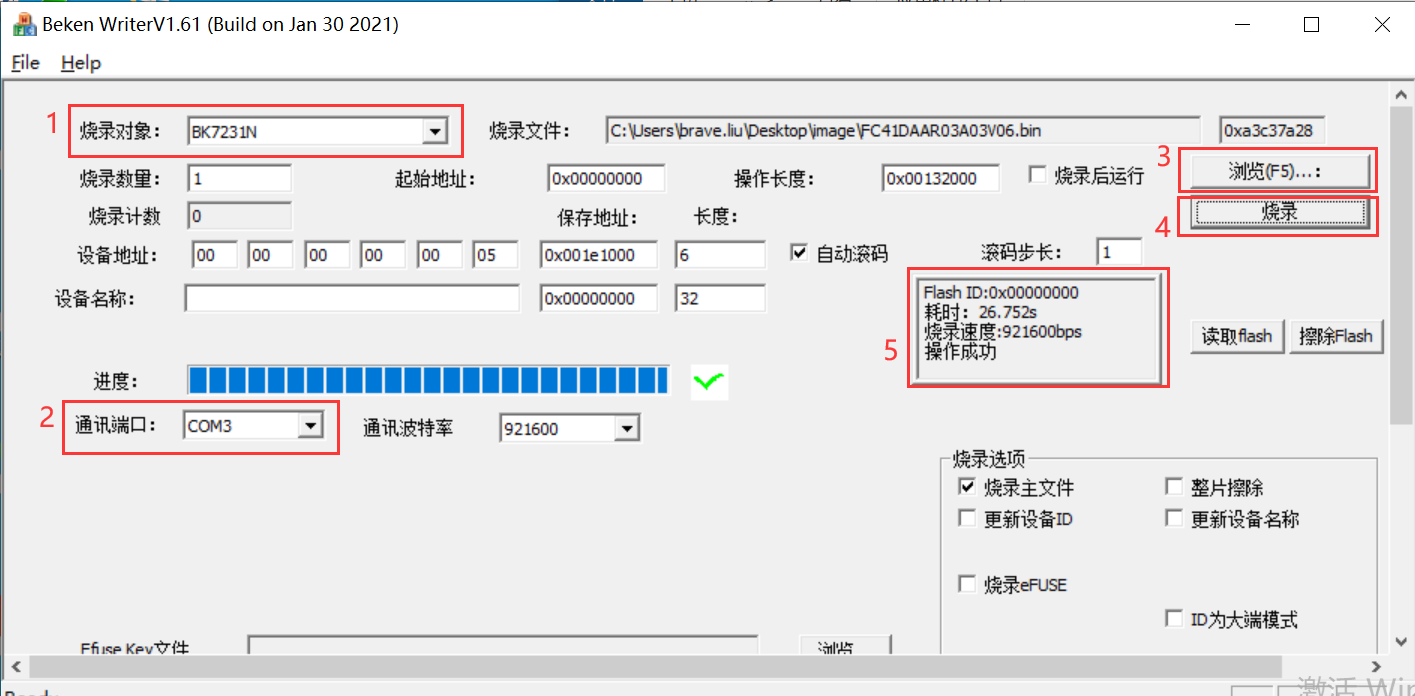Disable the 自动滚码 auto-increment checkbox
Image resolution: width=1415 pixels, height=696 pixels.
pyautogui.click(x=798, y=251)
